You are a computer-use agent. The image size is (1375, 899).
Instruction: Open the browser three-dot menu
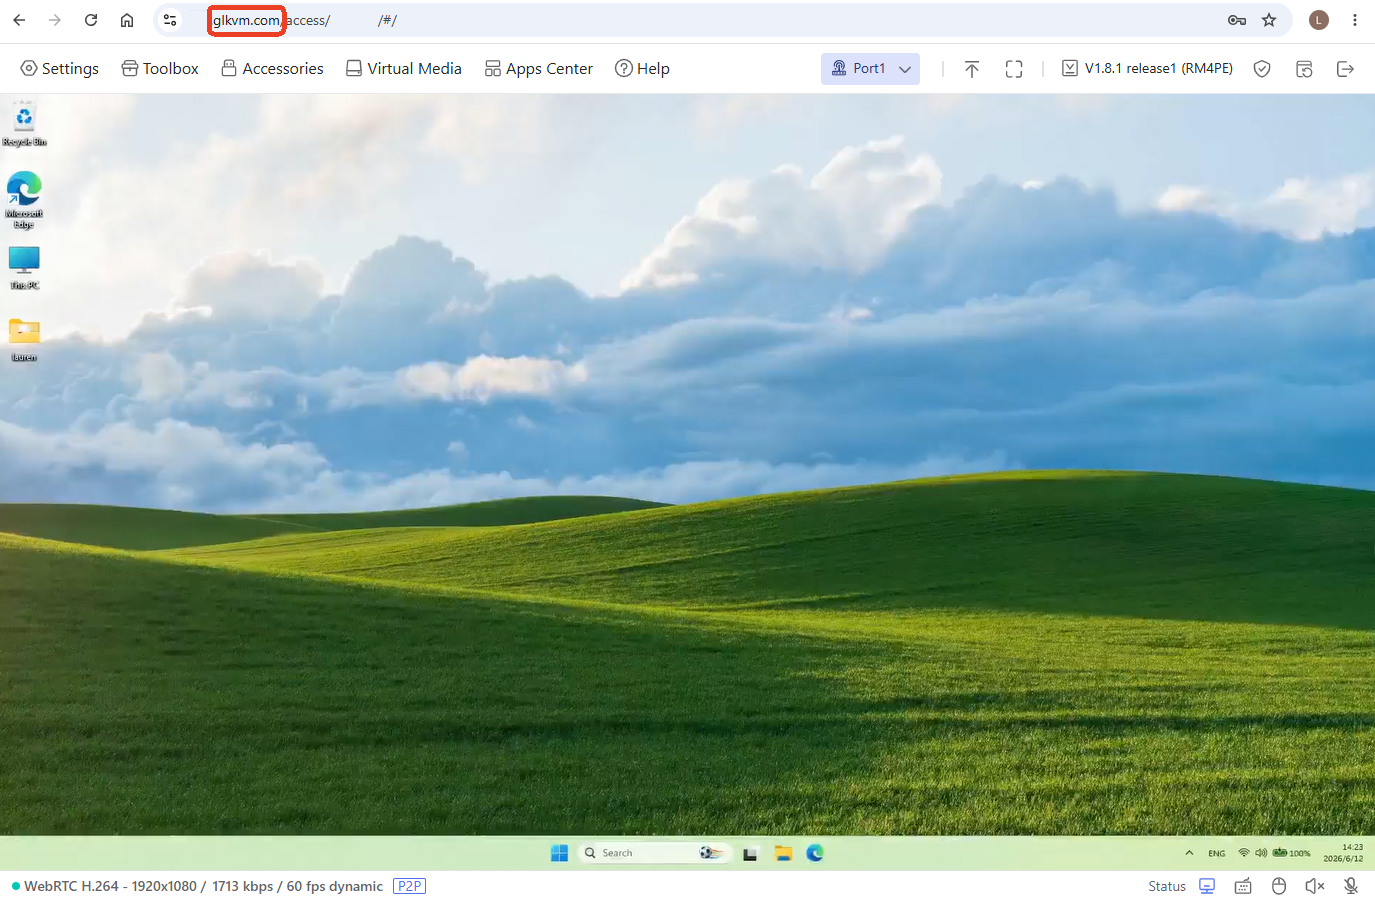click(x=1355, y=20)
